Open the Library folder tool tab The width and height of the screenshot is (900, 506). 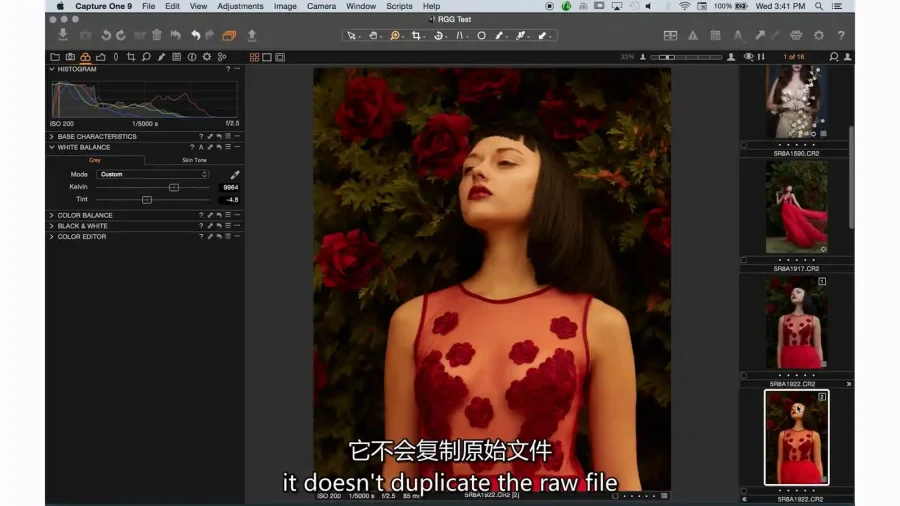point(55,57)
